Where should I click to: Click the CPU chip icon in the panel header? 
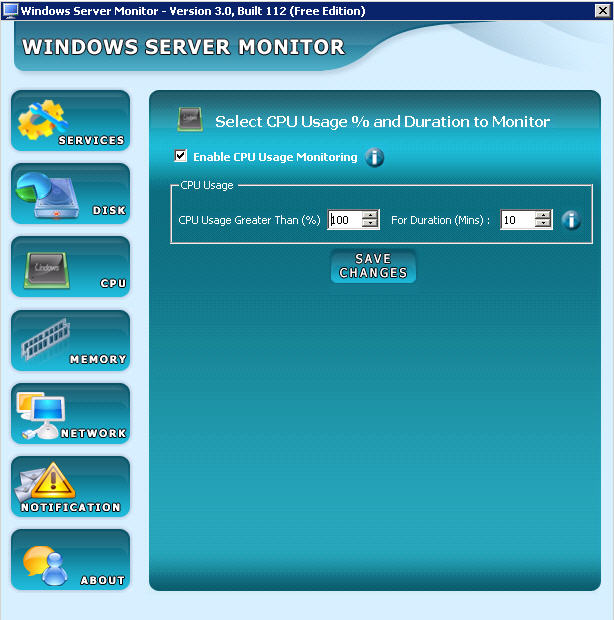[x=190, y=119]
